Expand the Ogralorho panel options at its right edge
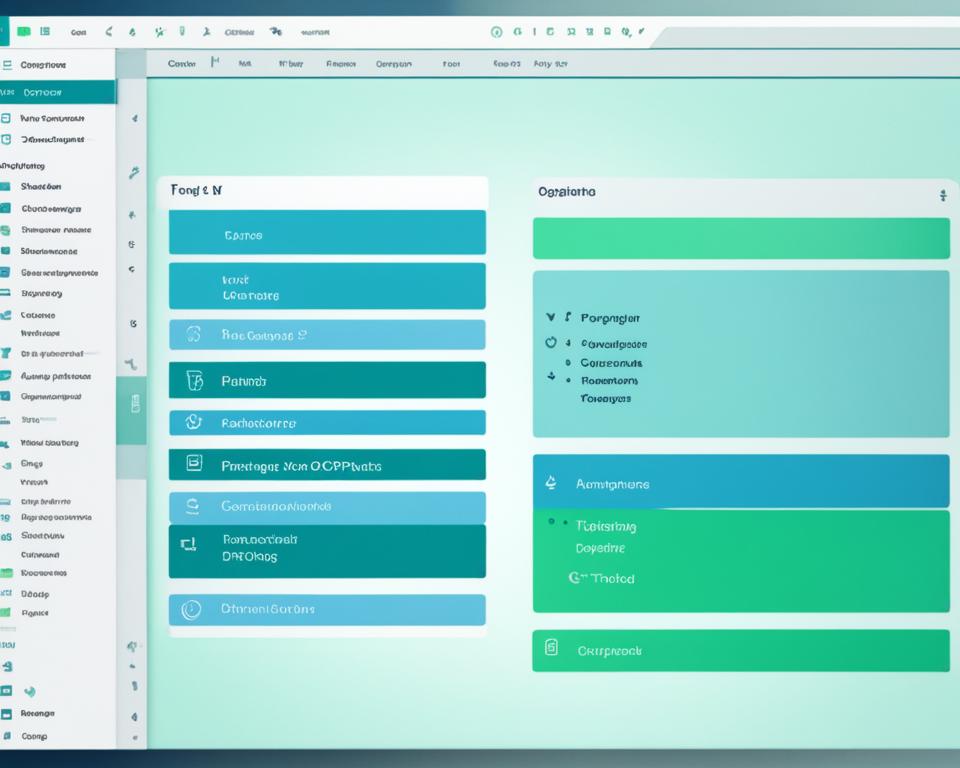 click(x=943, y=195)
